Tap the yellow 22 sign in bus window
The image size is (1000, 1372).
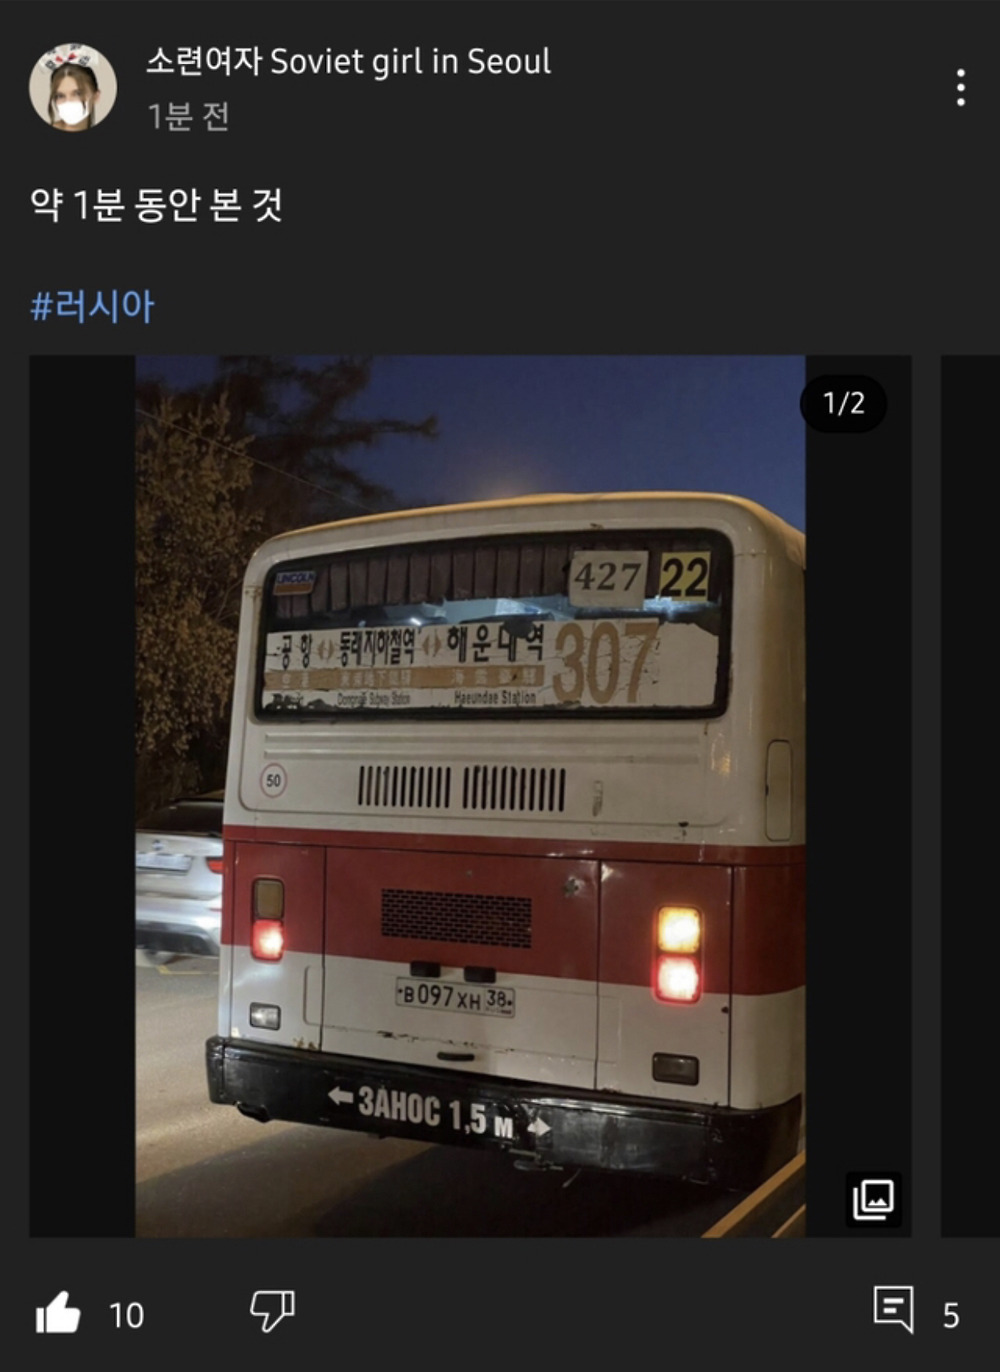(x=685, y=576)
